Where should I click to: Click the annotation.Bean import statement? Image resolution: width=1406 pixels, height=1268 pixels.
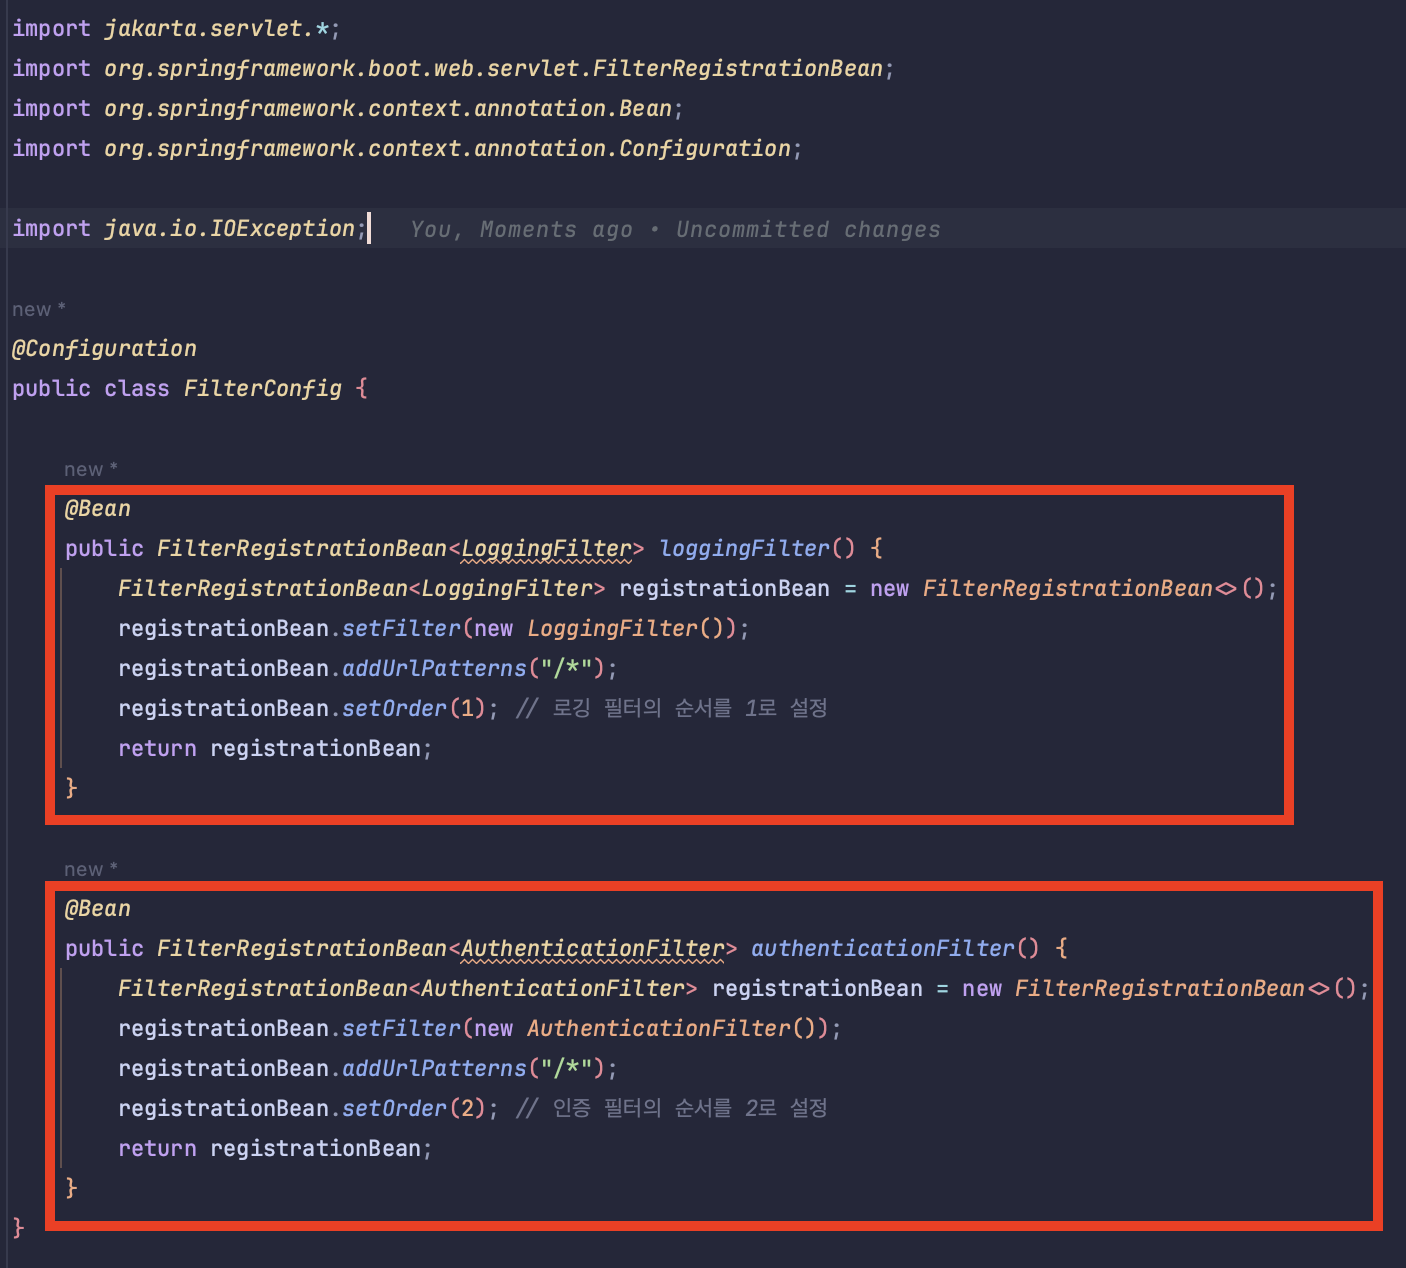(x=348, y=109)
